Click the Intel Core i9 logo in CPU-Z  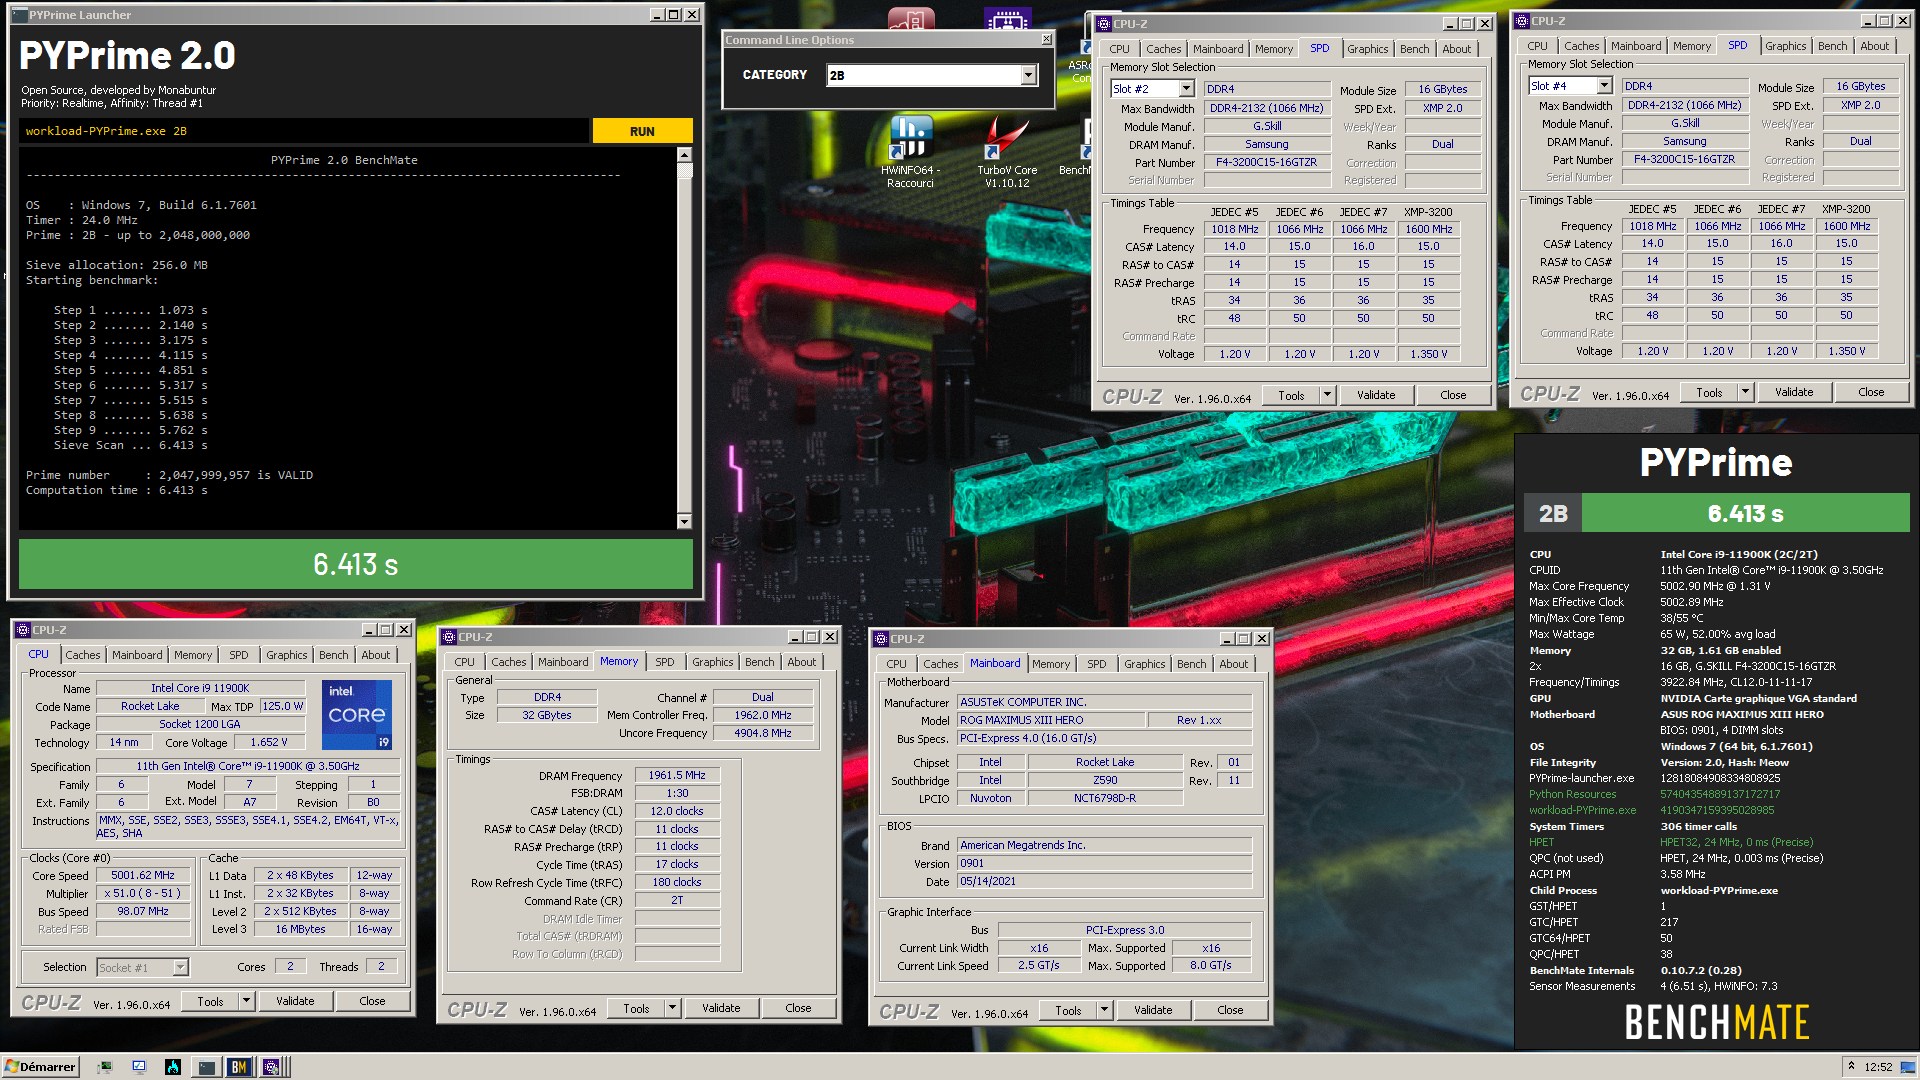click(356, 715)
